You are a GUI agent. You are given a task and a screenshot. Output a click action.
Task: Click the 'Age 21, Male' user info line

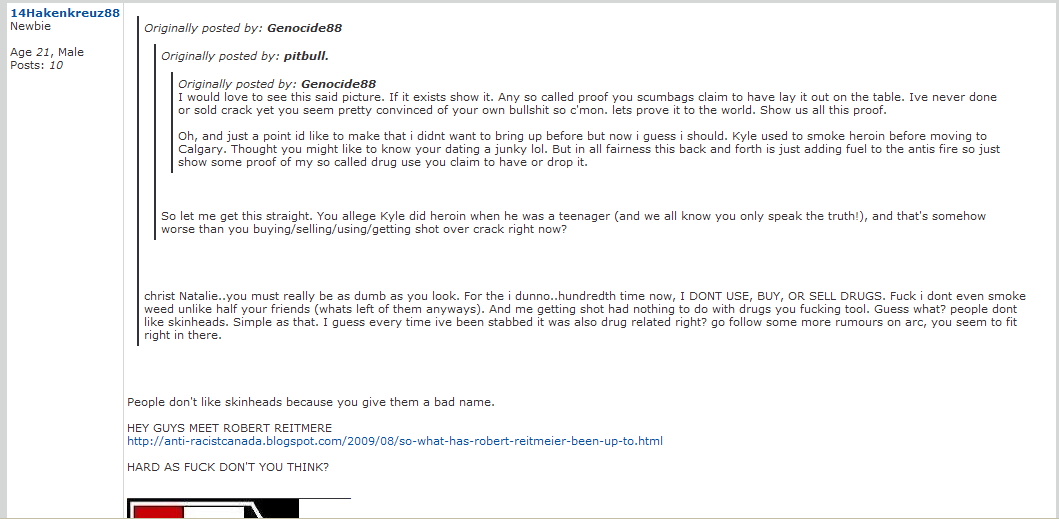47,52
